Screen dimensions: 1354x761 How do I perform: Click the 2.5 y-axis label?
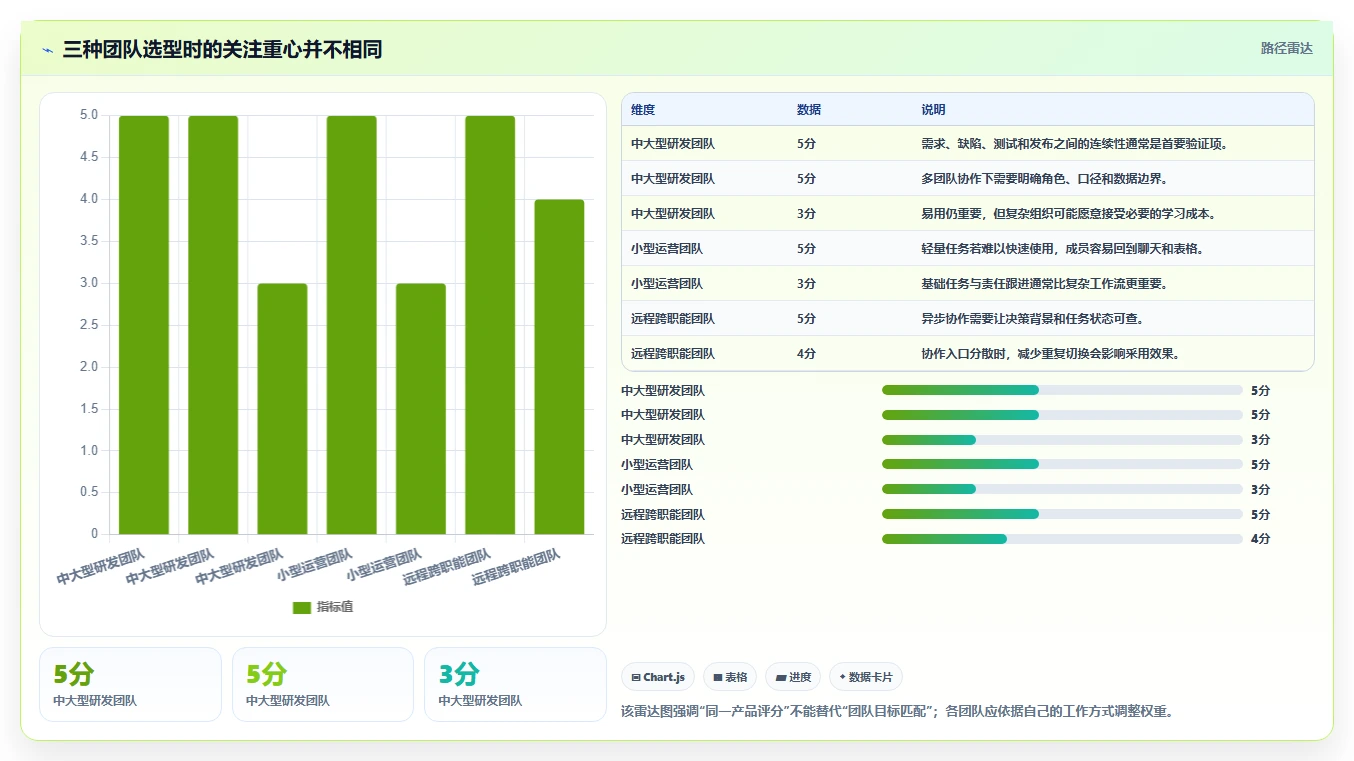(89, 325)
